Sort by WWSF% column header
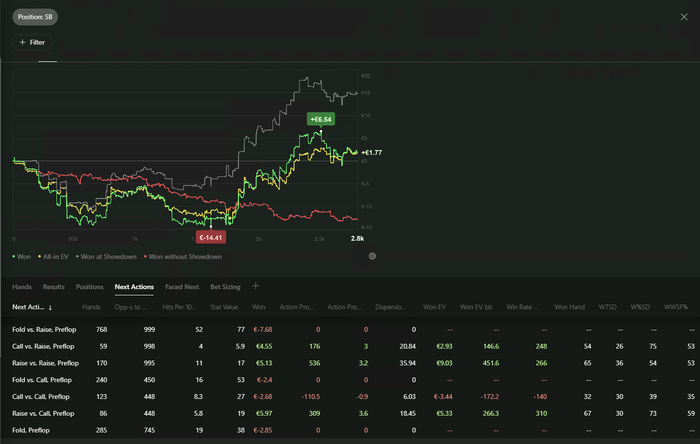Screen dimensions: 700x444 (675, 307)
